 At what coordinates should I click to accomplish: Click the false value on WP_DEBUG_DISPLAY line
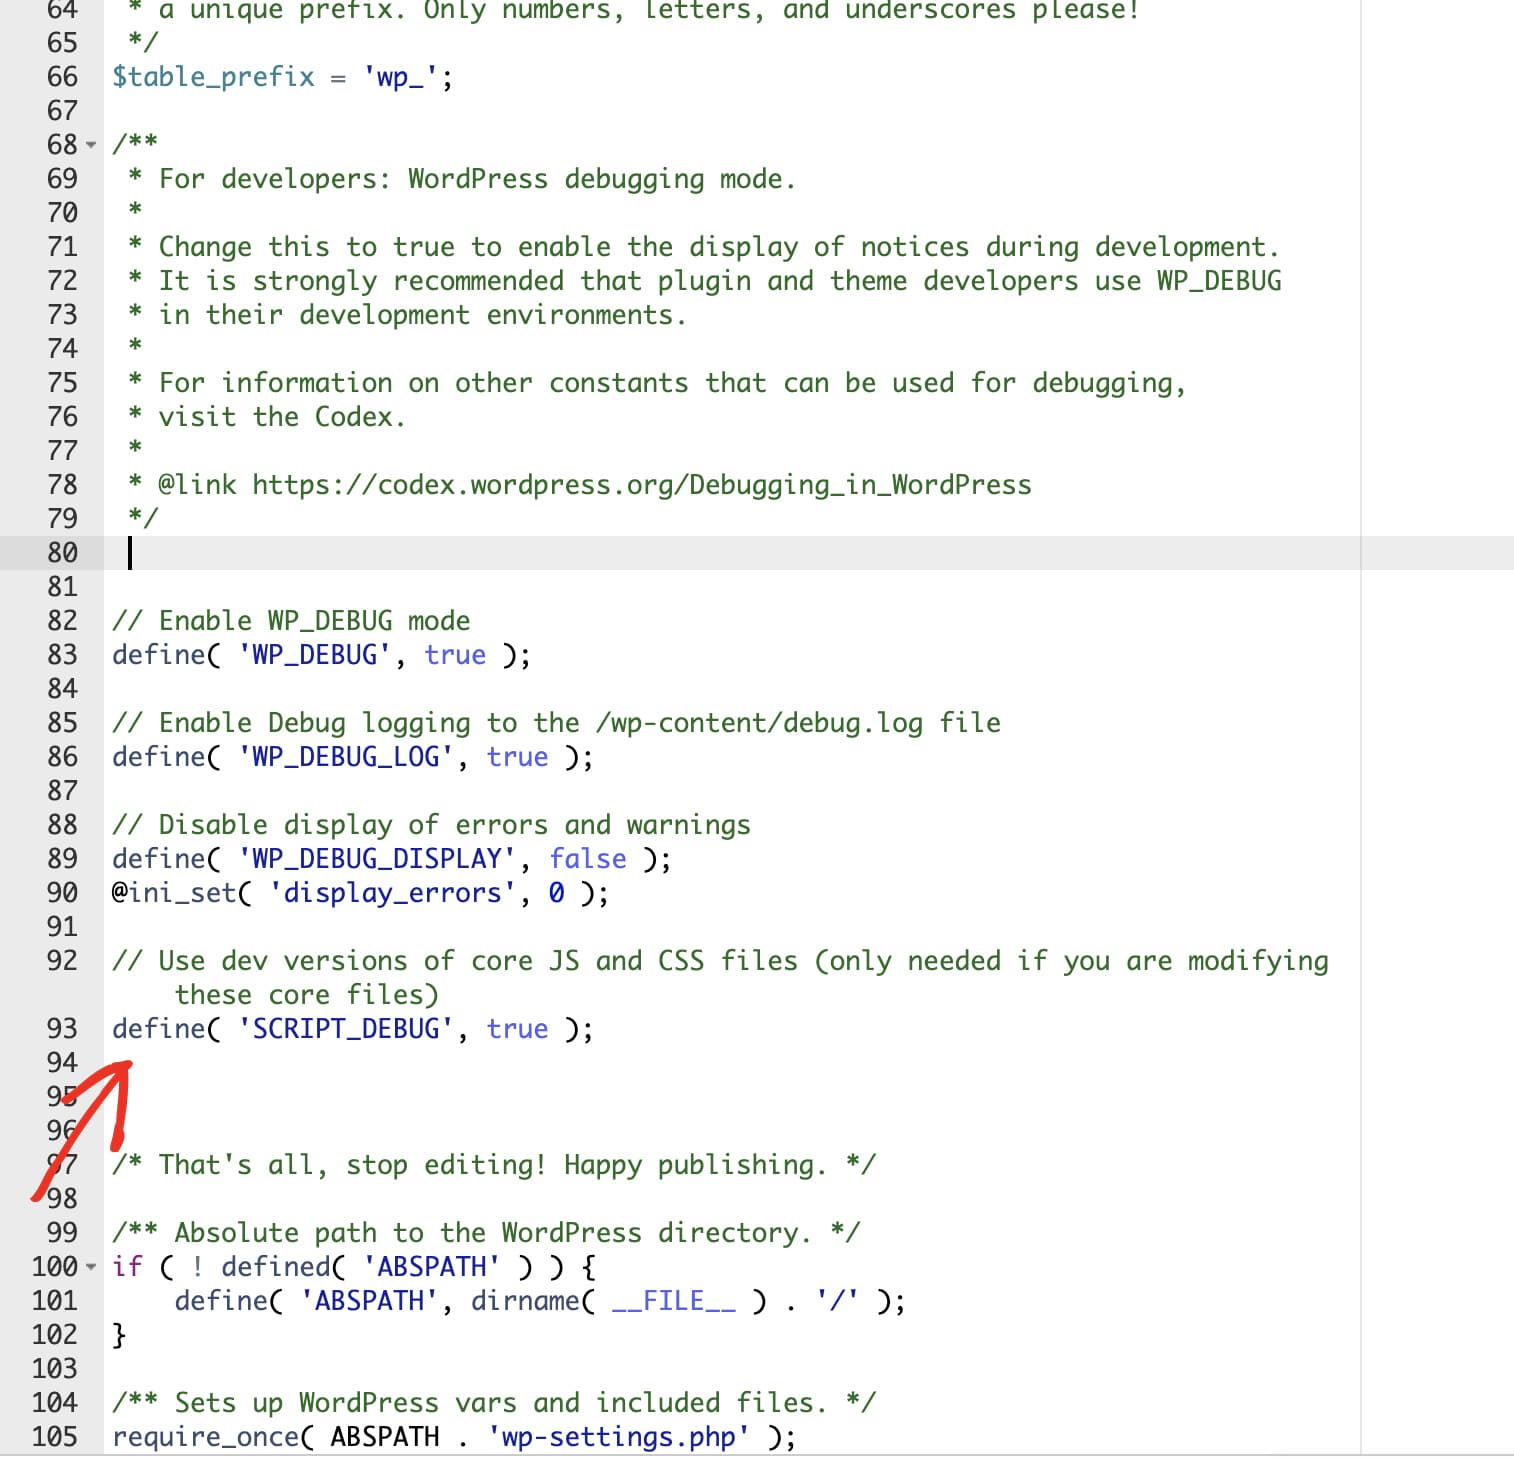click(588, 858)
